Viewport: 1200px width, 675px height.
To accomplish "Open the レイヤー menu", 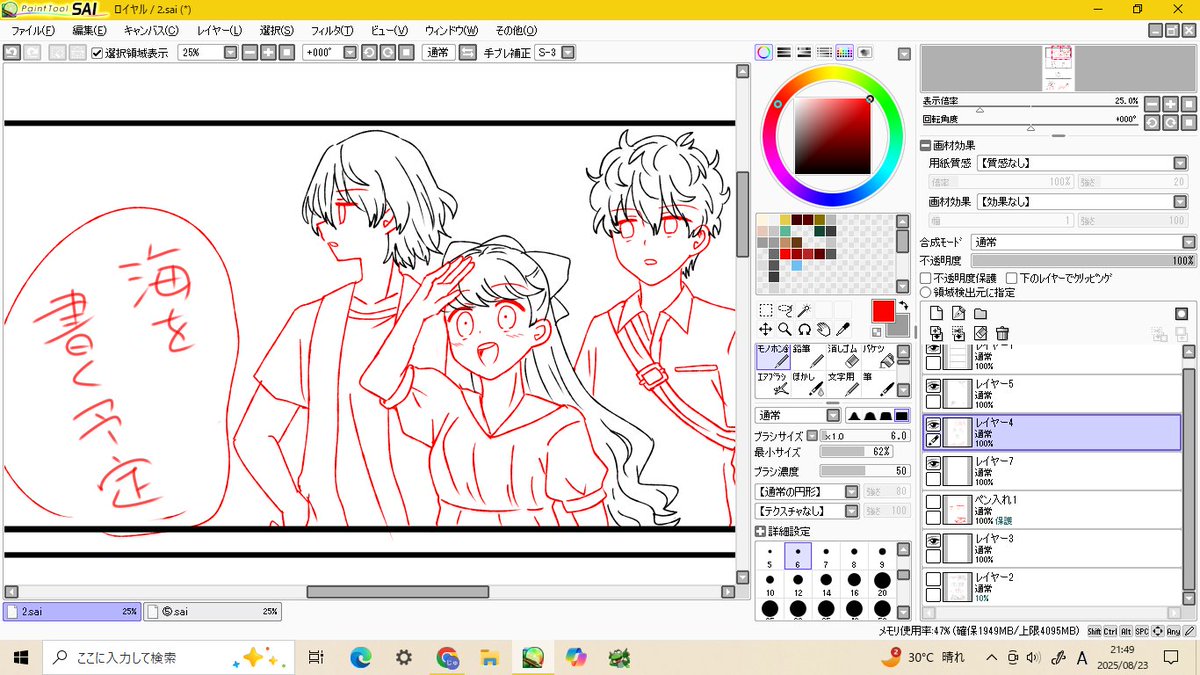I will [219, 31].
